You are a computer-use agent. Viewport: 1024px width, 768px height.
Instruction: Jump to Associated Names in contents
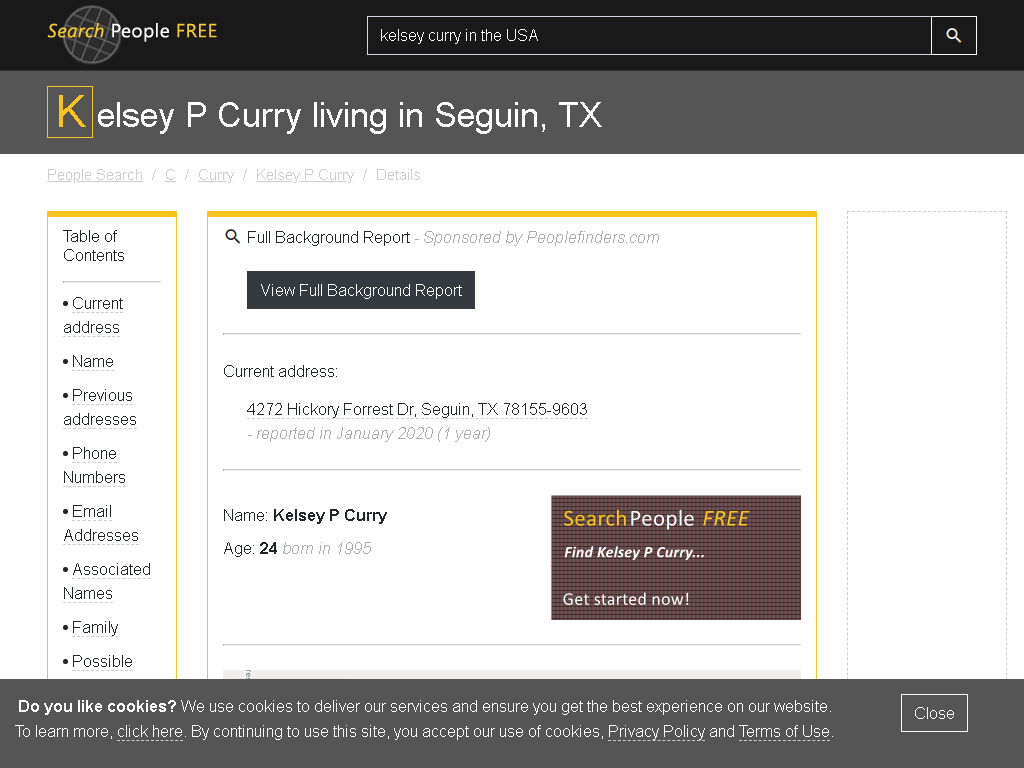106,581
